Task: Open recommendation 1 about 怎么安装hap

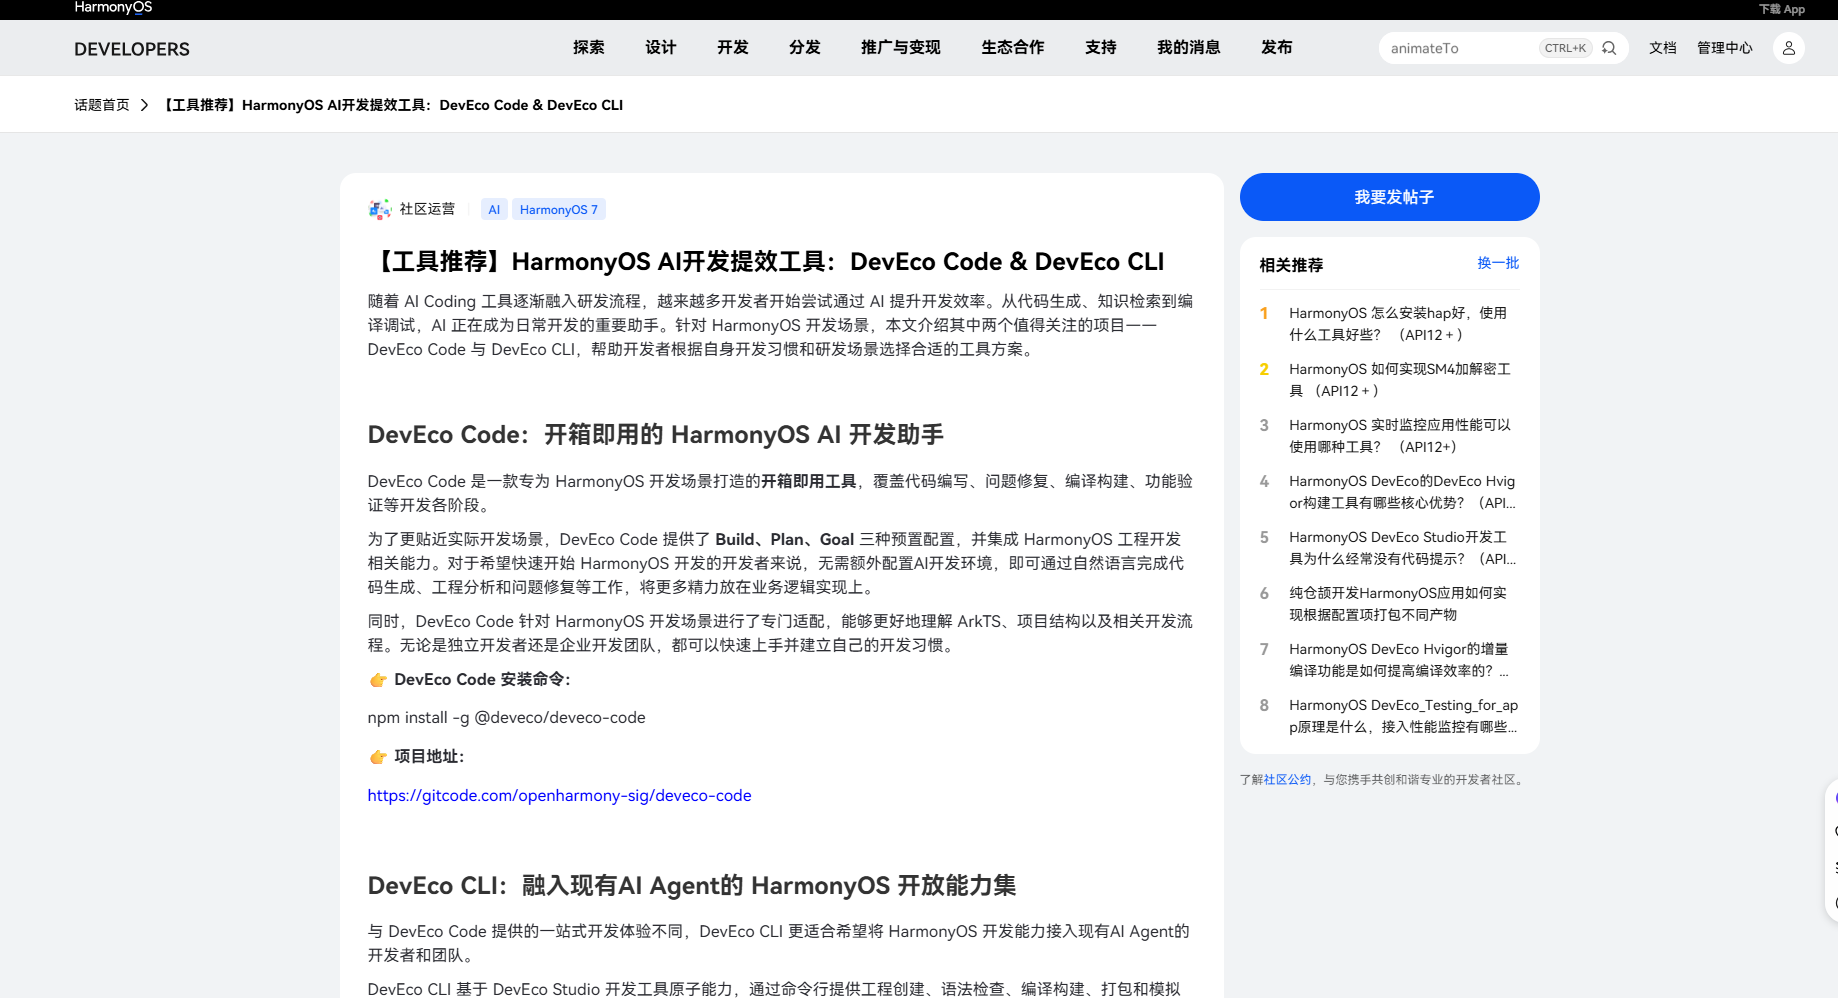Action: 1398,324
